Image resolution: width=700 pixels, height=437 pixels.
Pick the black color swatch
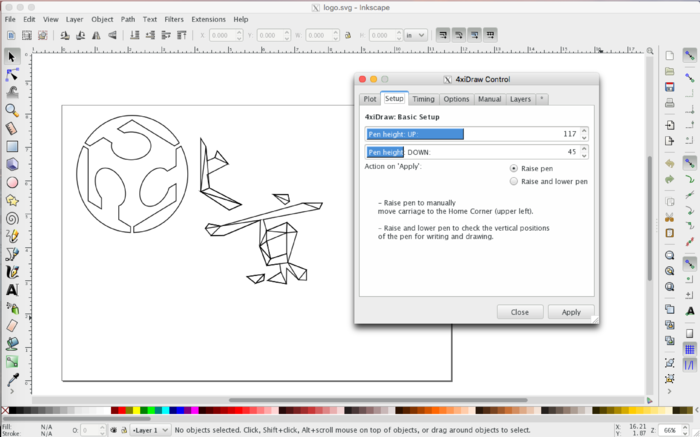pyautogui.click(x=13, y=410)
